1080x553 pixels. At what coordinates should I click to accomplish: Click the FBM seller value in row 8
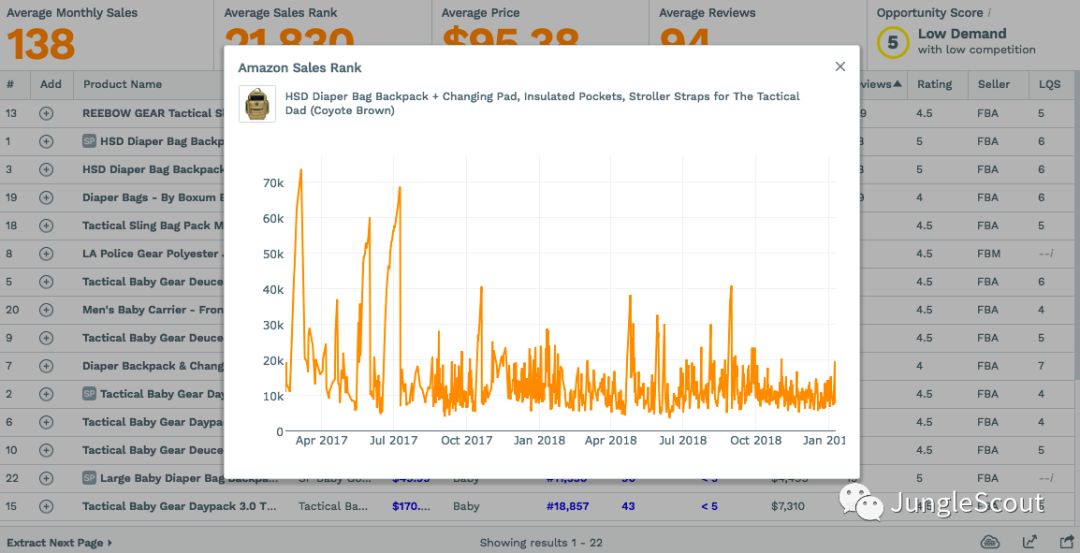(x=988, y=253)
